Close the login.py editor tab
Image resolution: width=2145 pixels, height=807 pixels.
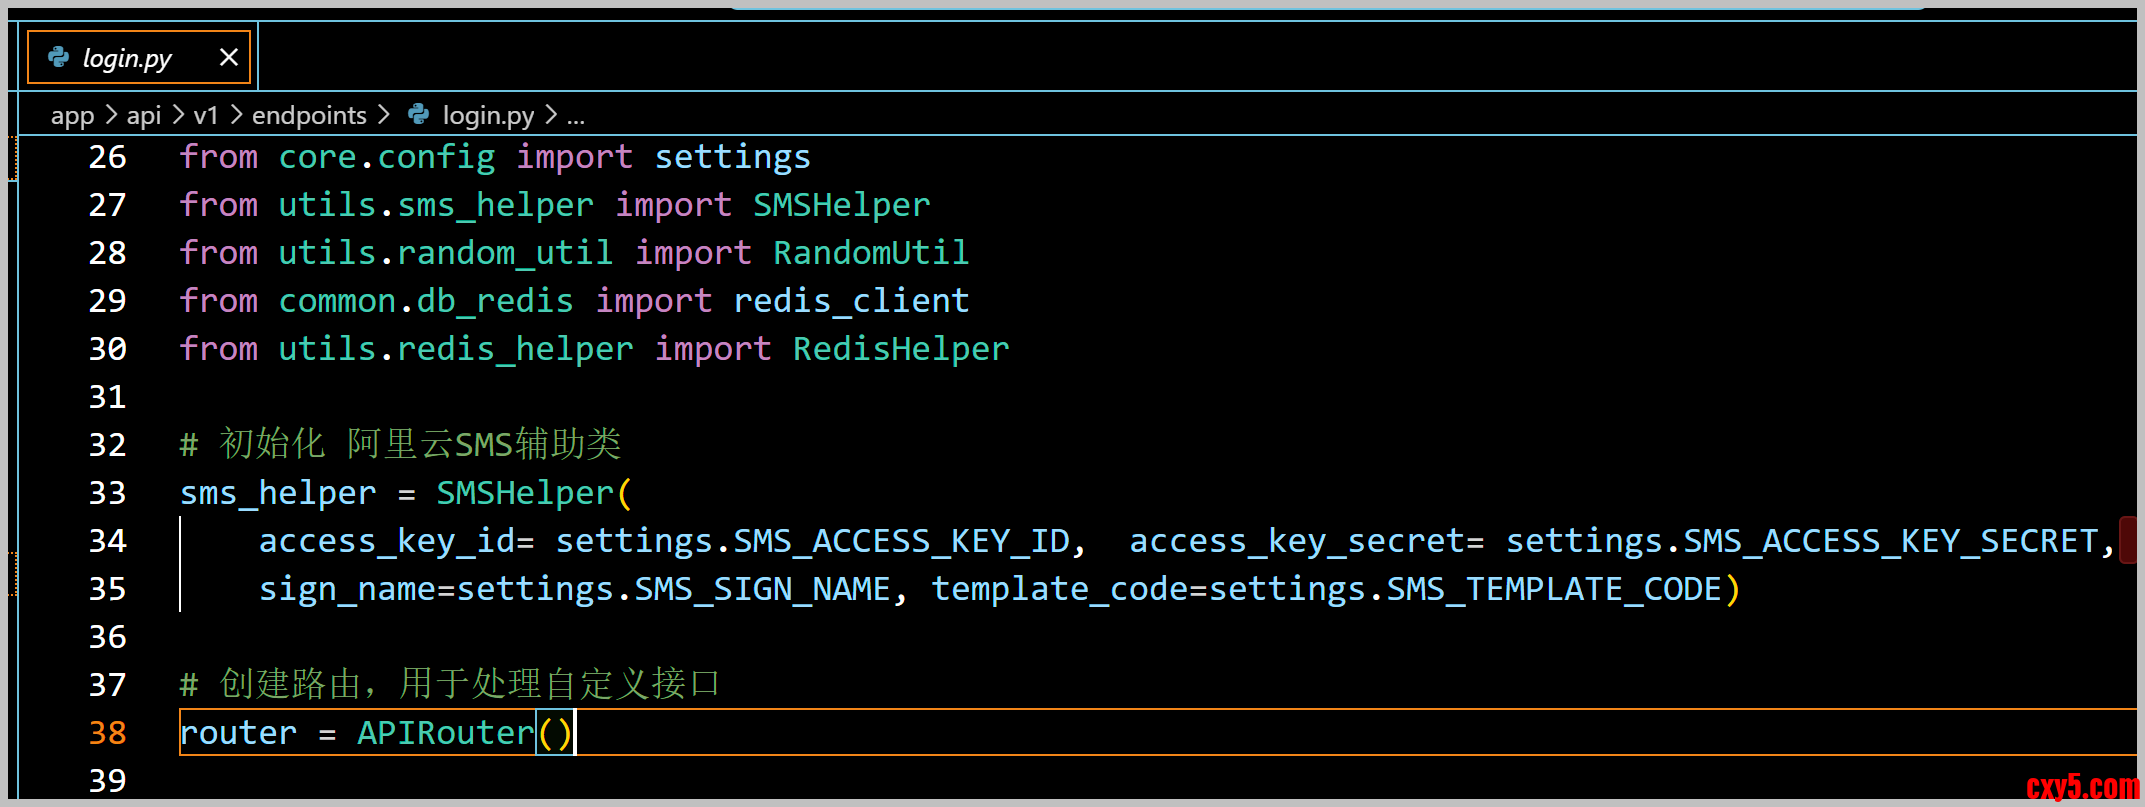(229, 57)
